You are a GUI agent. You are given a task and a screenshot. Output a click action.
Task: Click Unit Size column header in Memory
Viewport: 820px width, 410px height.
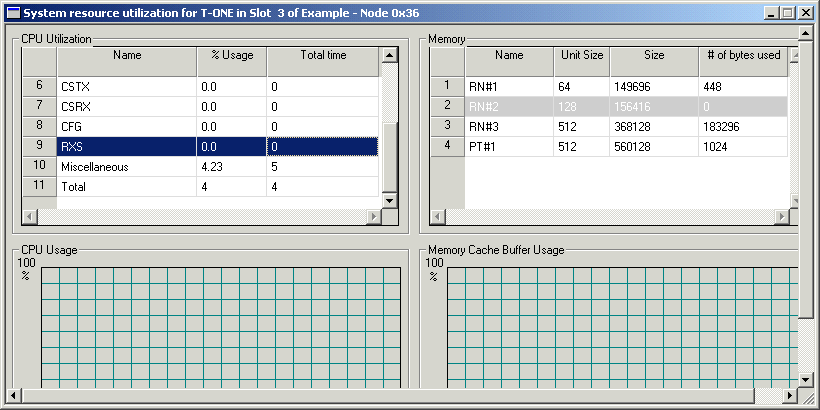click(581, 56)
